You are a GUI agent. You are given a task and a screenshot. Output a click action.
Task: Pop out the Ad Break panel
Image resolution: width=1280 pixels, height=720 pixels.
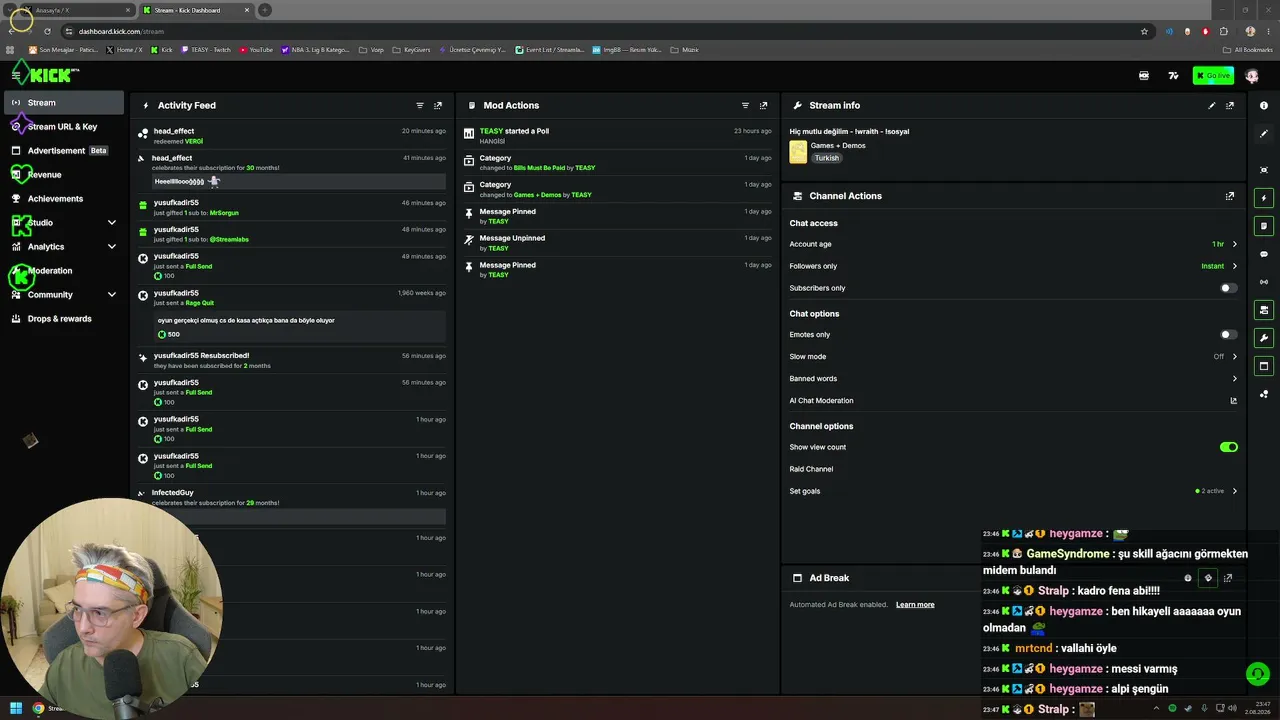click(x=1228, y=578)
